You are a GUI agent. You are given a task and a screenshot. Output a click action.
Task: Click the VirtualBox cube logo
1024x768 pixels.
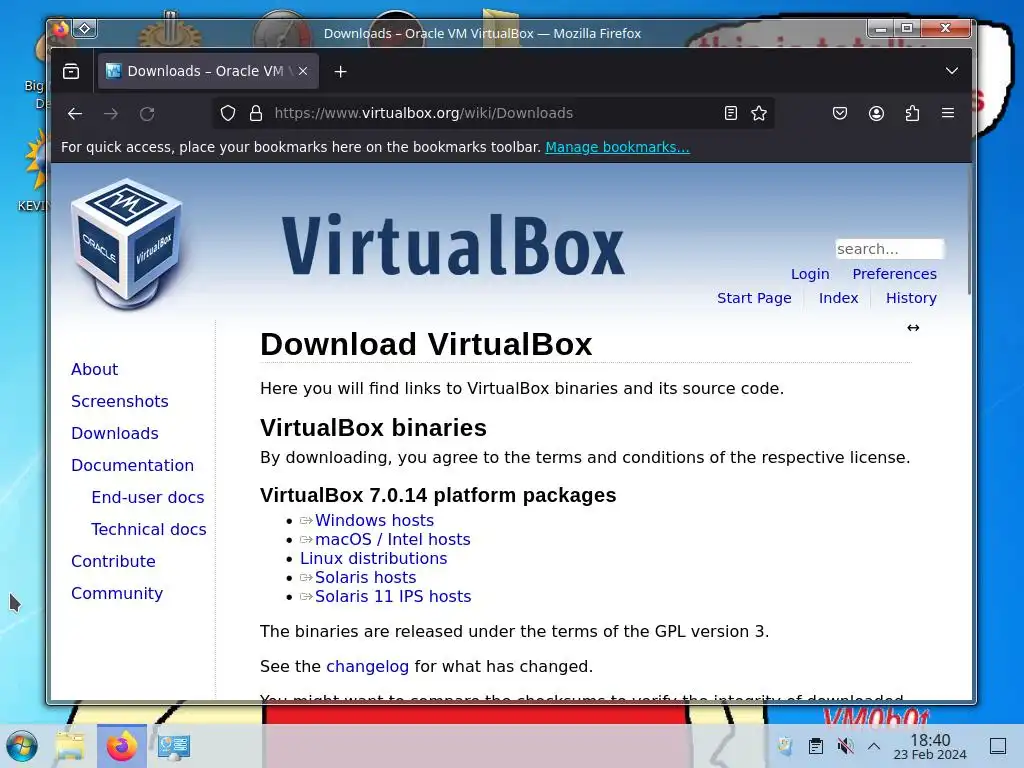(127, 244)
